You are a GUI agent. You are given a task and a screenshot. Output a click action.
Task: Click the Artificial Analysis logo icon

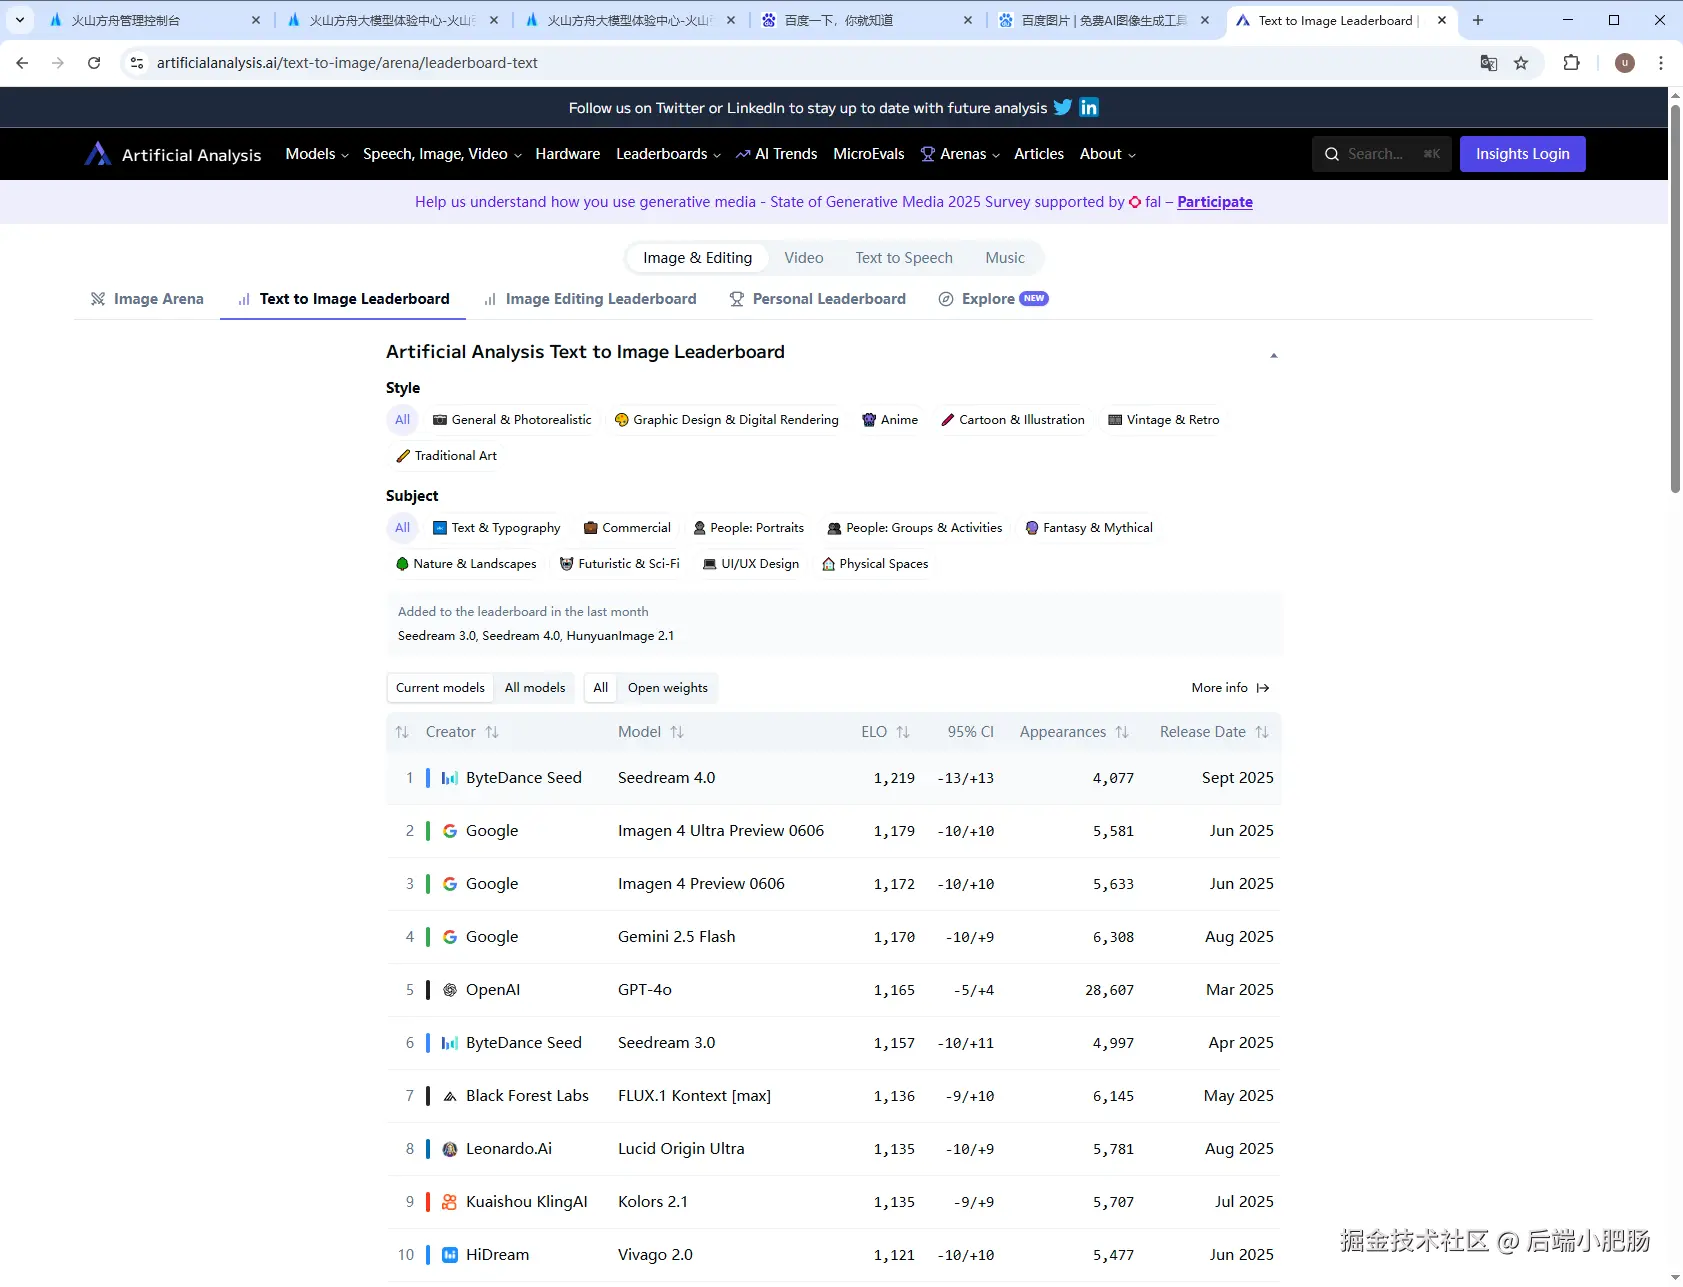pos(97,154)
